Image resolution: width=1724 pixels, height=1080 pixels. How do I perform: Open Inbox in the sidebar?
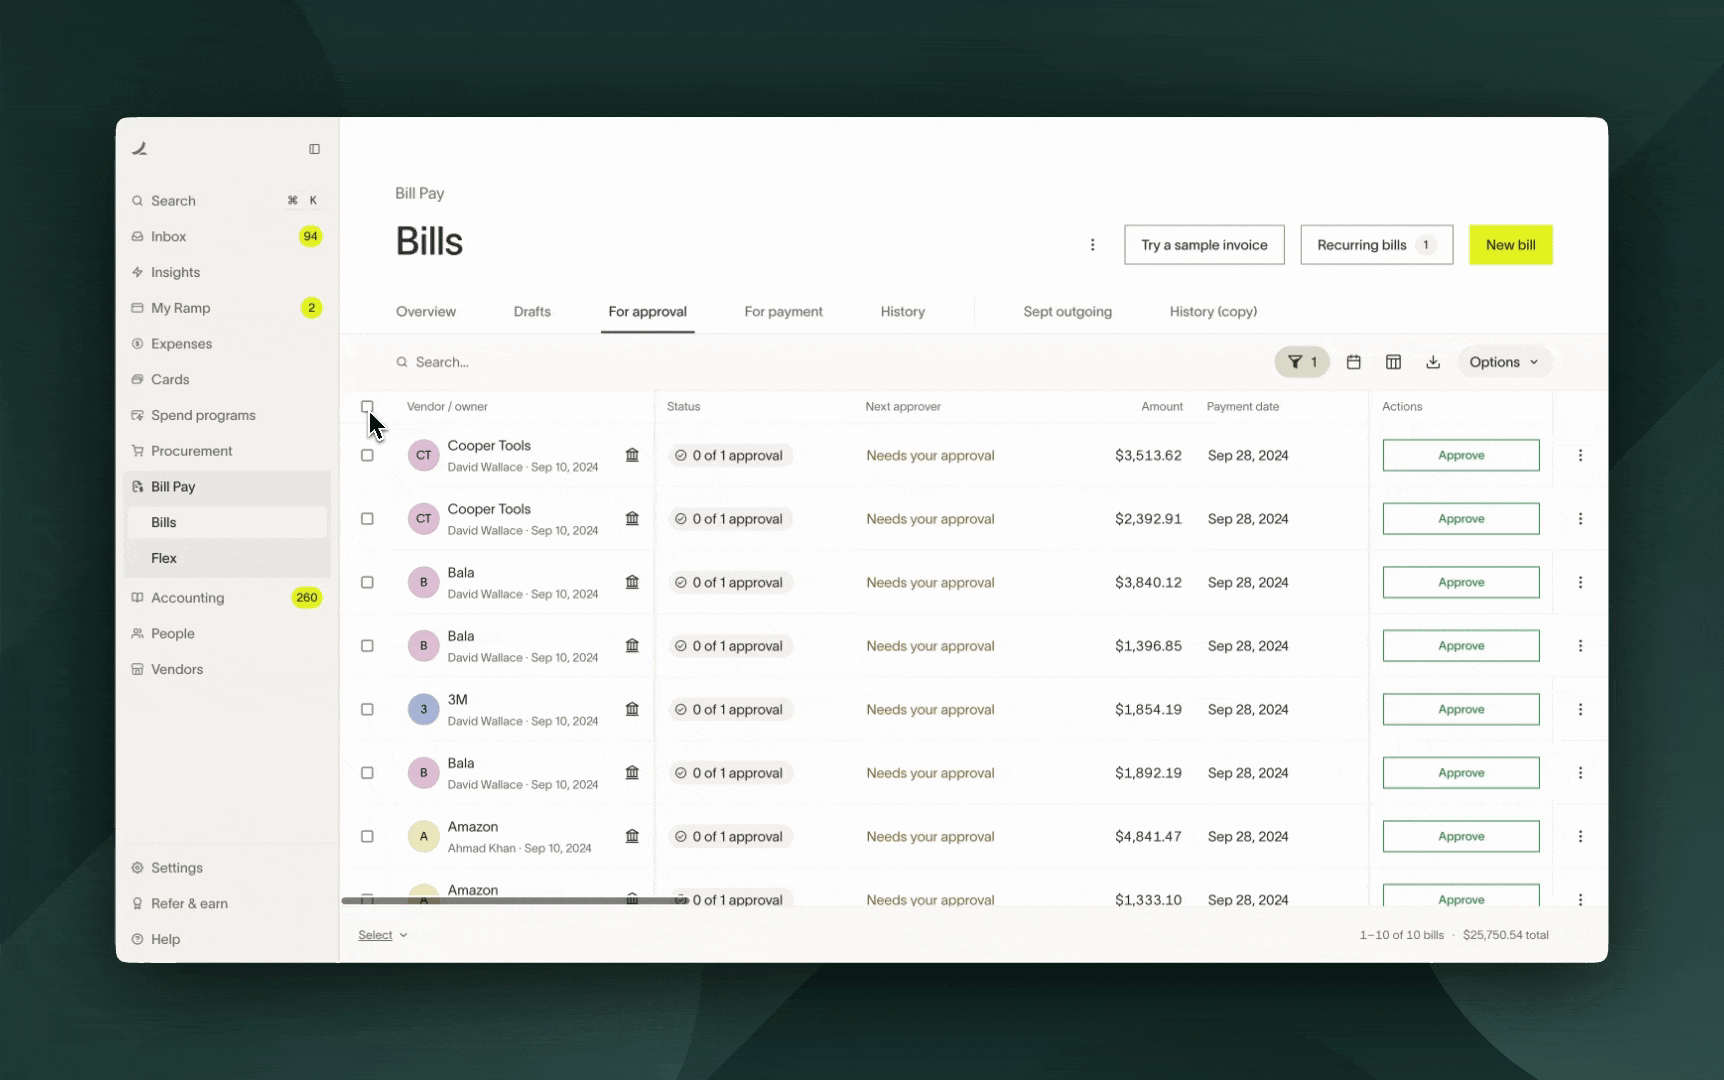tap(227, 237)
